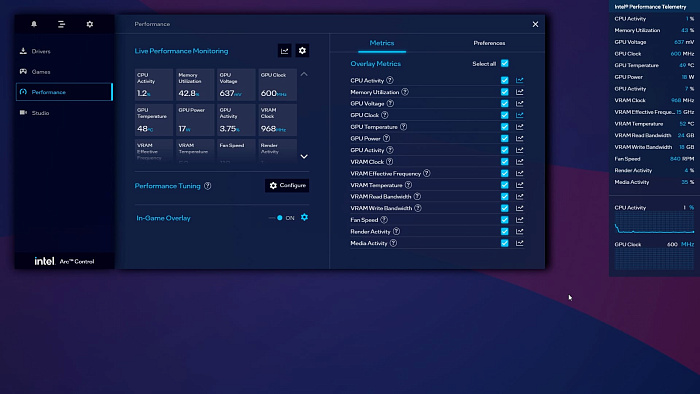Uncheck the GPU Power overlay checkbox

point(504,138)
